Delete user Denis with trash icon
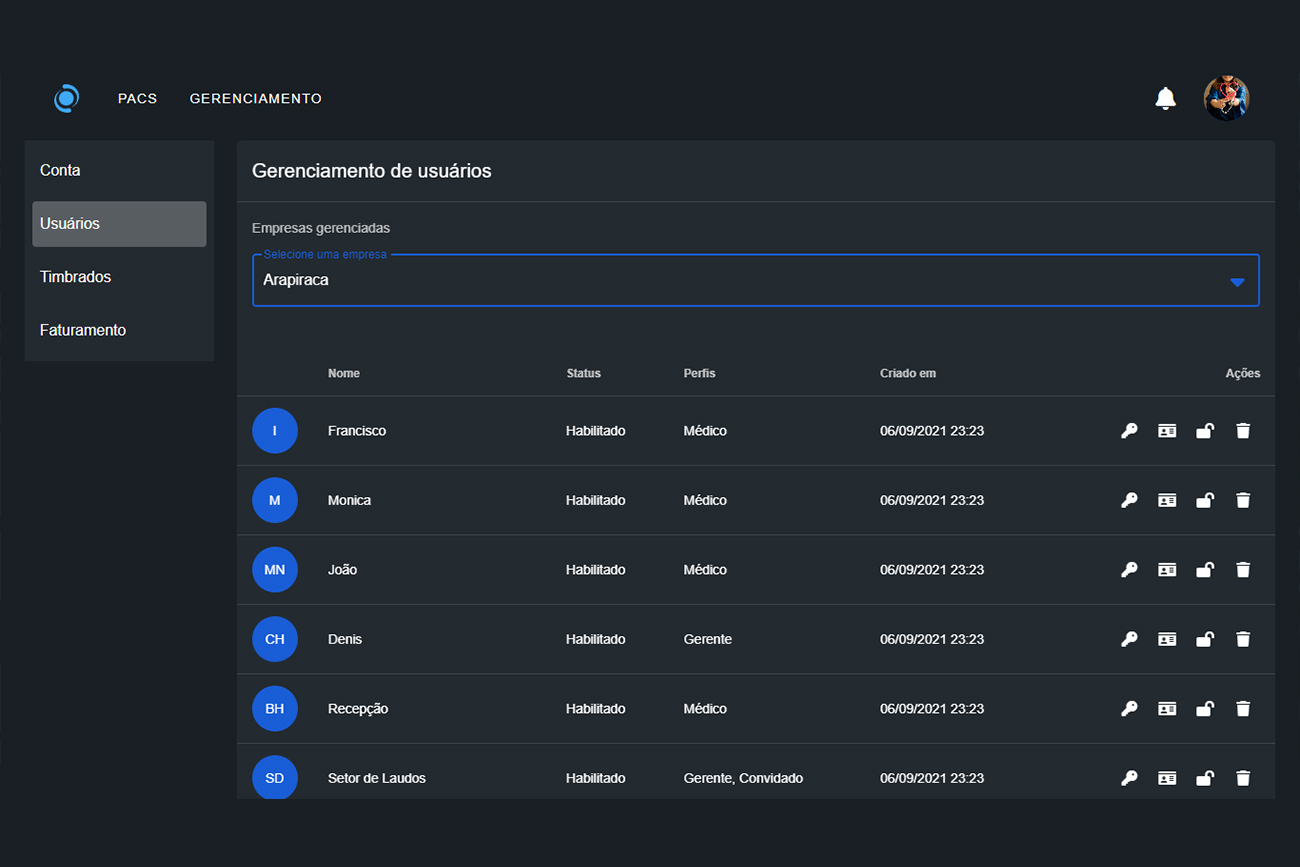The height and width of the screenshot is (867, 1300). click(x=1243, y=639)
